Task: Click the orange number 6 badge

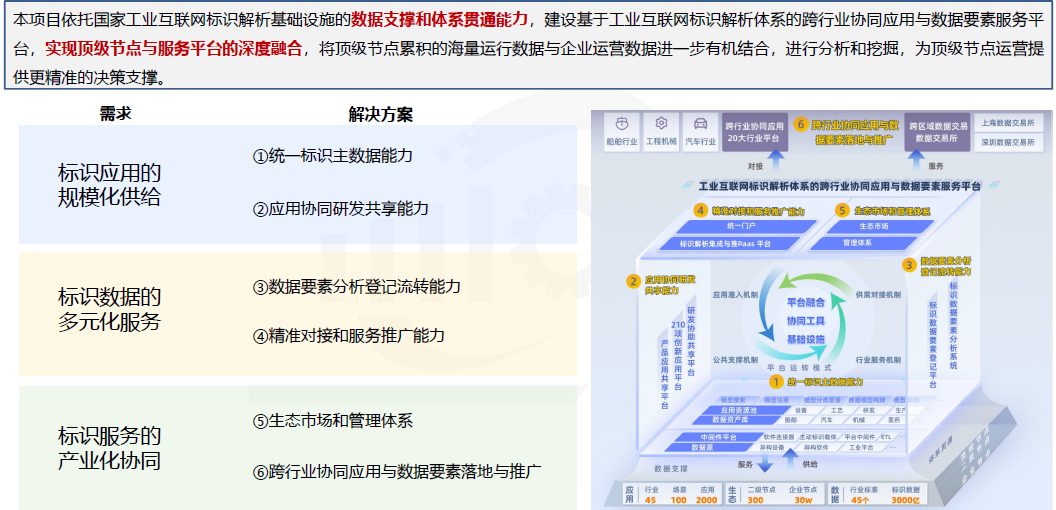Action: click(x=800, y=125)
